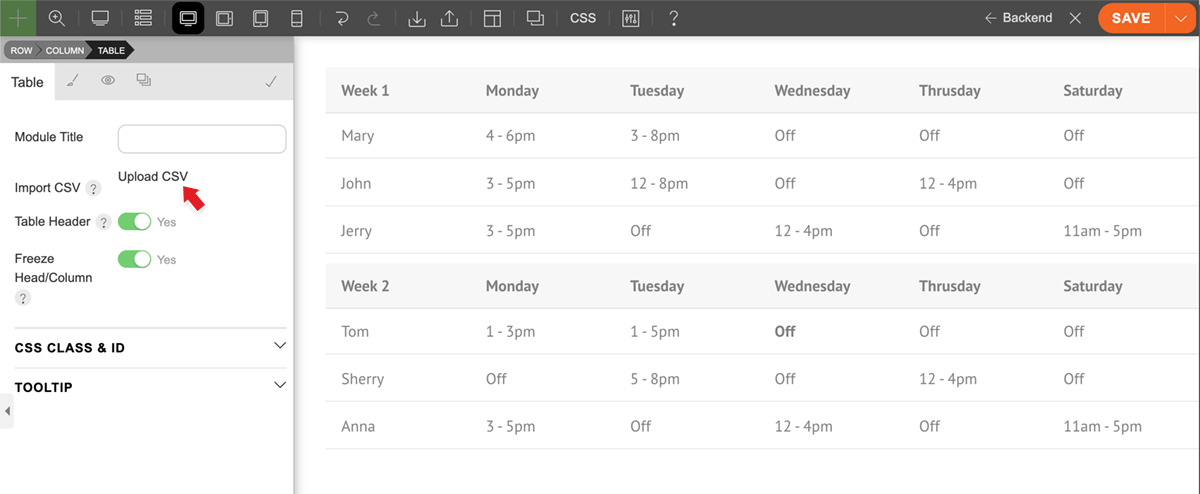Open the help question mark
Screen dimensions: 1200x494
tap(673, 18)
